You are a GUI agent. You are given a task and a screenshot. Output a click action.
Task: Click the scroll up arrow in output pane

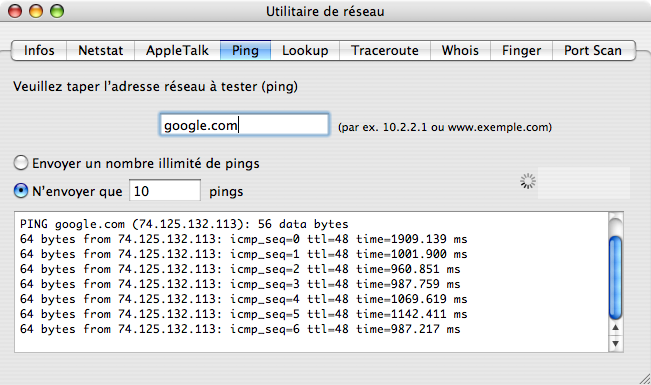pos(615,328)
